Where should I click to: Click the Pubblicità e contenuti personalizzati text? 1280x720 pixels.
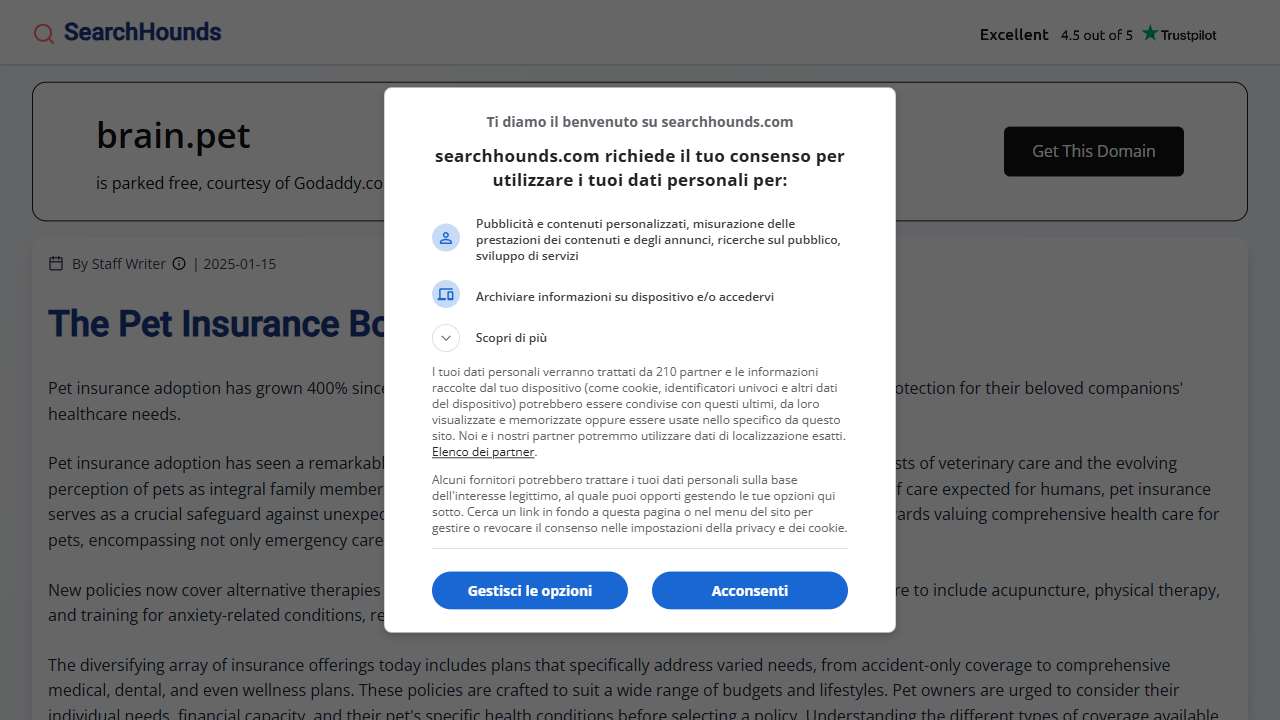click(x=658, y=240)
